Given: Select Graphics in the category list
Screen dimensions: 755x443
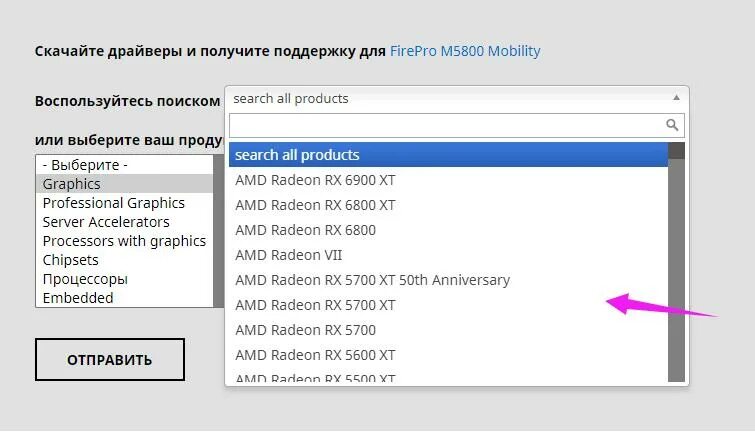Looking at the screenshot, I should coord(124,184).
